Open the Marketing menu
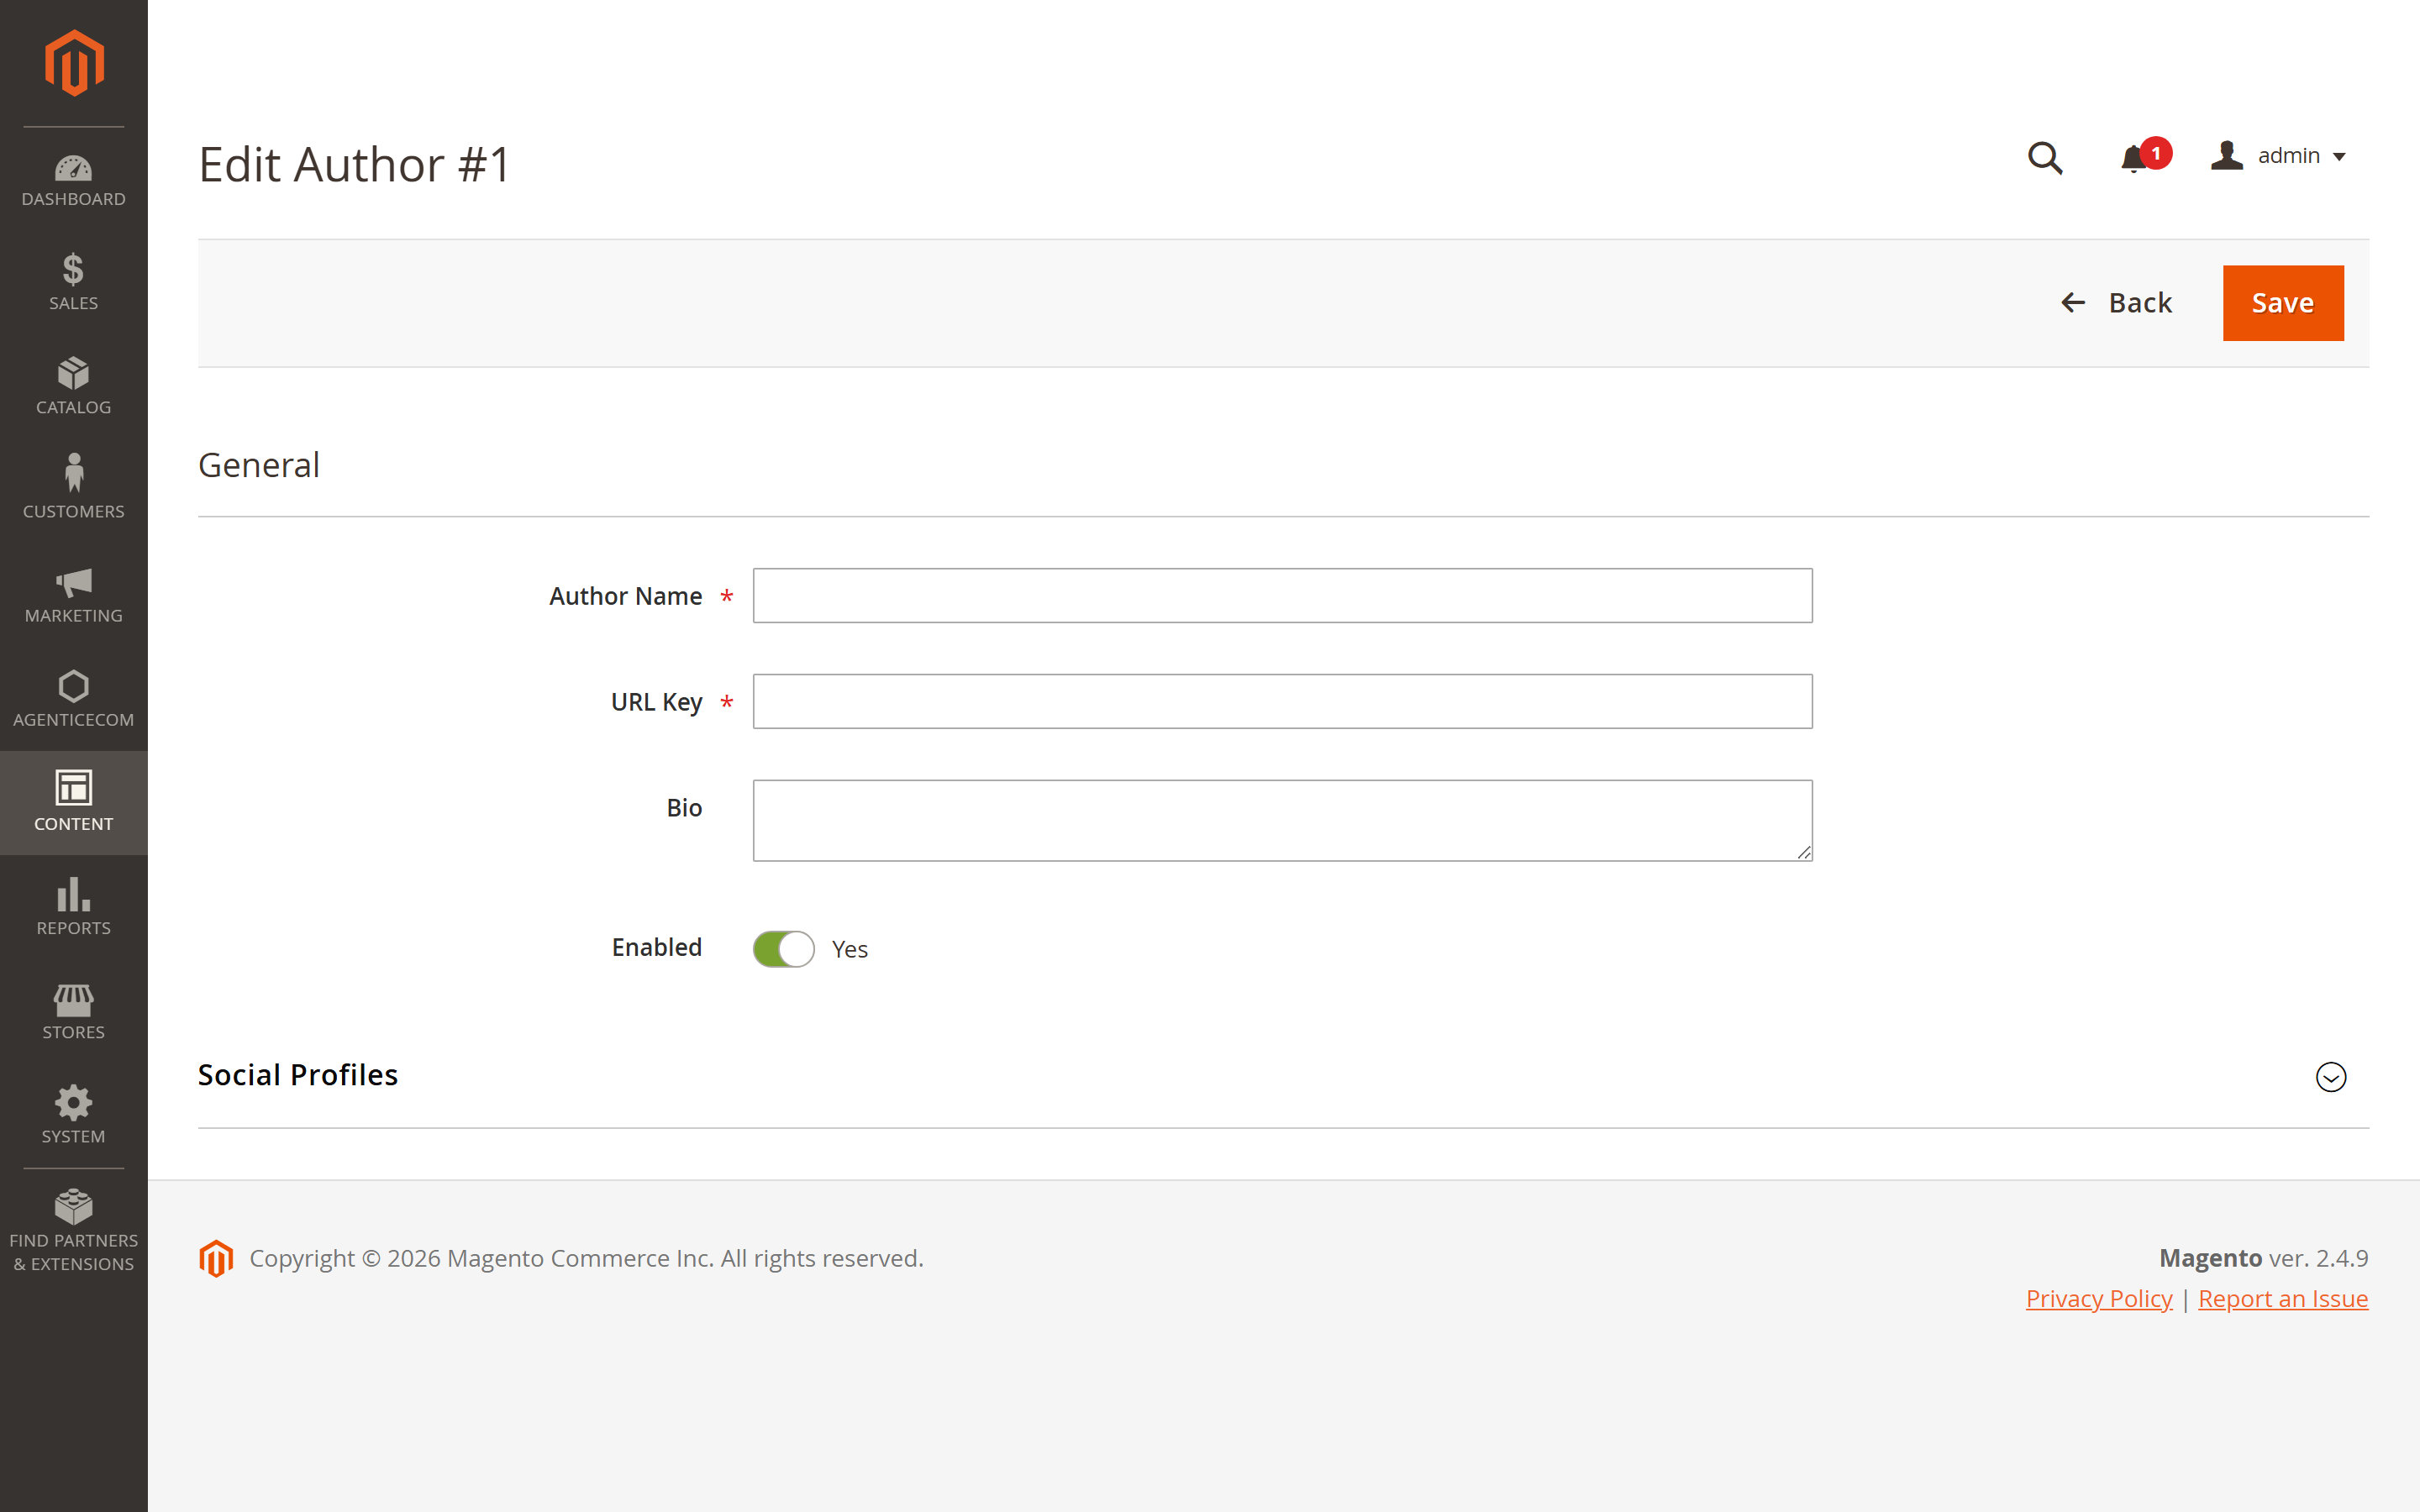The height and width of the screenshot is (1512, 2420). pos(74,594)
